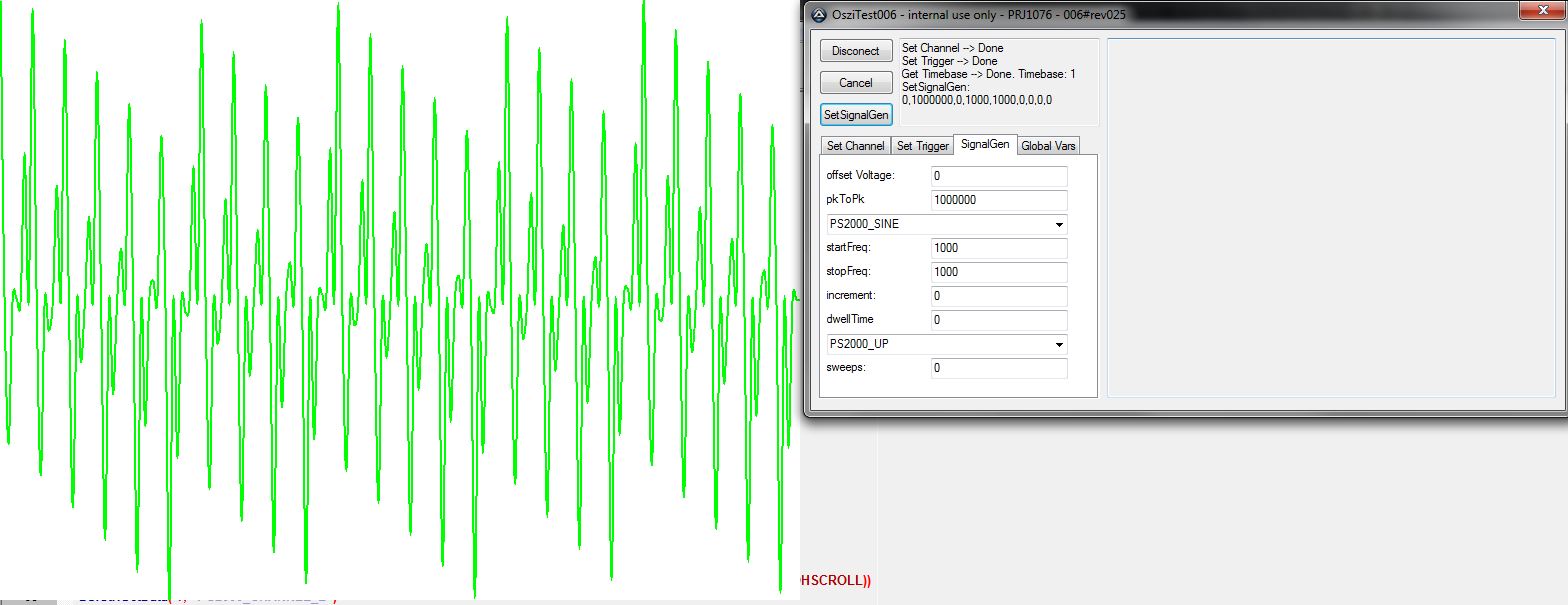
Task: Select the stopFreq text box
Action: point(998,272)
